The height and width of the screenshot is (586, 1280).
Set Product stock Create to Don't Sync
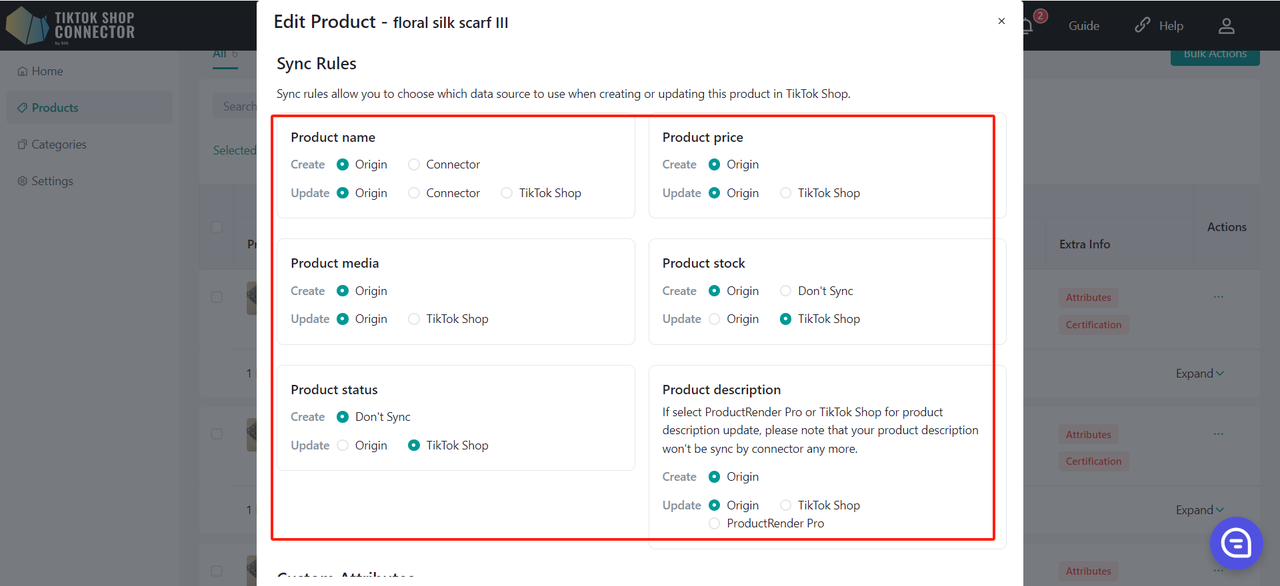coord(786,291)
